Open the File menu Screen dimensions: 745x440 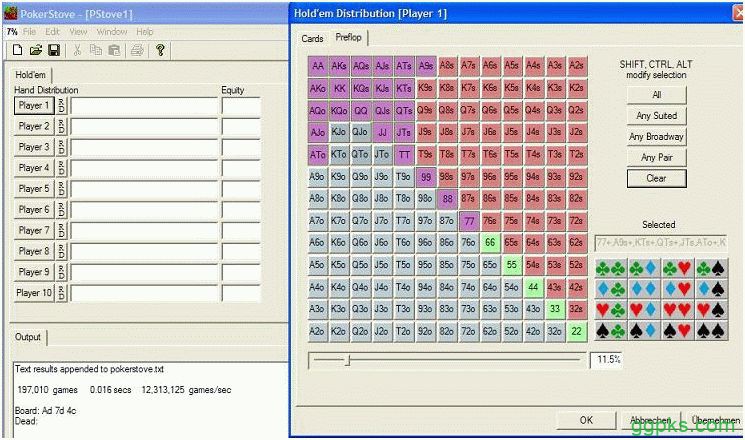tap(29, 32)
